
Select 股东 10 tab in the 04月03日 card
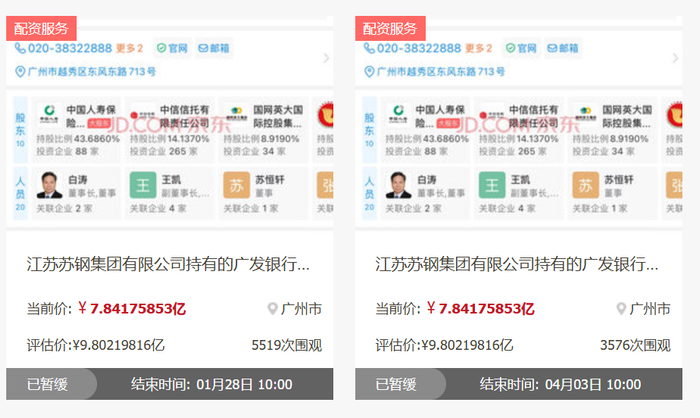pos(370,130)
